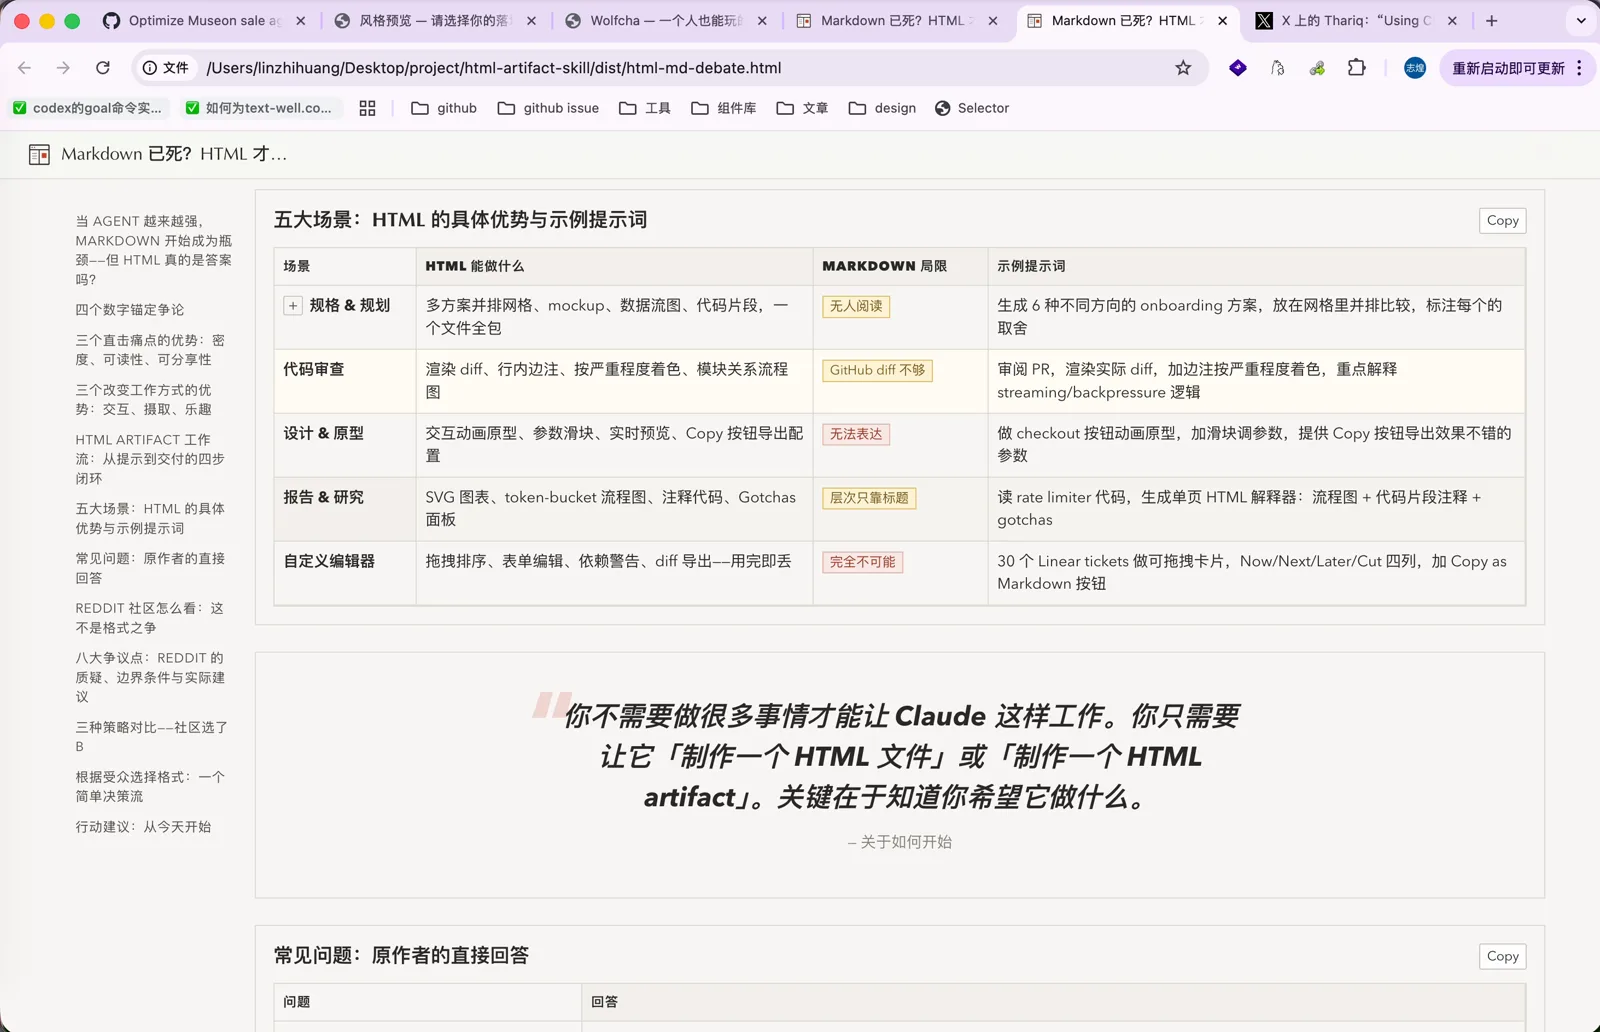Viewport: 1600px width, 1032px height.
Task: Click the 无法表达 tag
Action: 856,434
